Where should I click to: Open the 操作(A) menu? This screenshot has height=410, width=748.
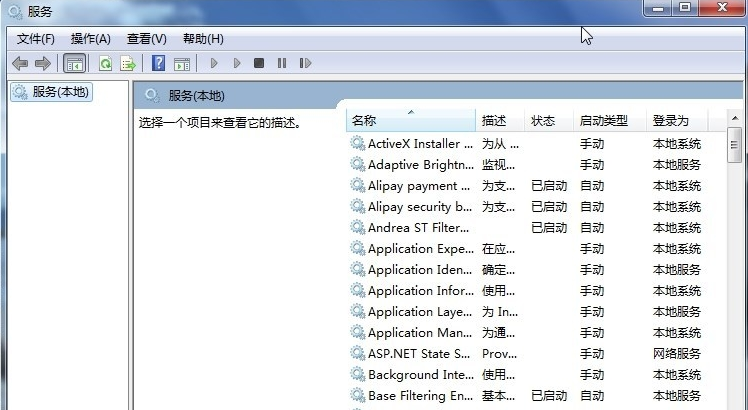[91, 39]
